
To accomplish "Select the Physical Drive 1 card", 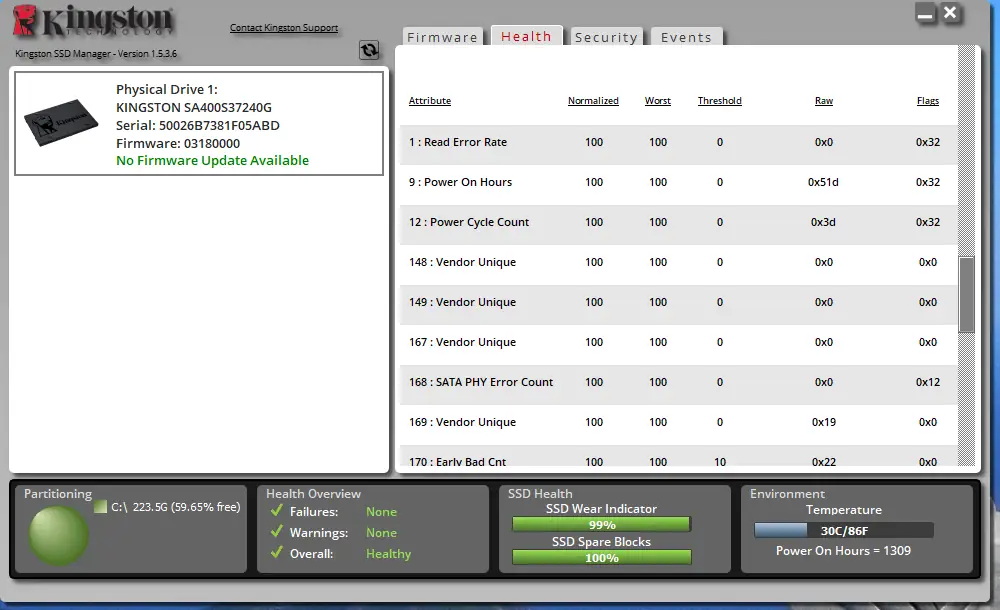I will point(199,123).
